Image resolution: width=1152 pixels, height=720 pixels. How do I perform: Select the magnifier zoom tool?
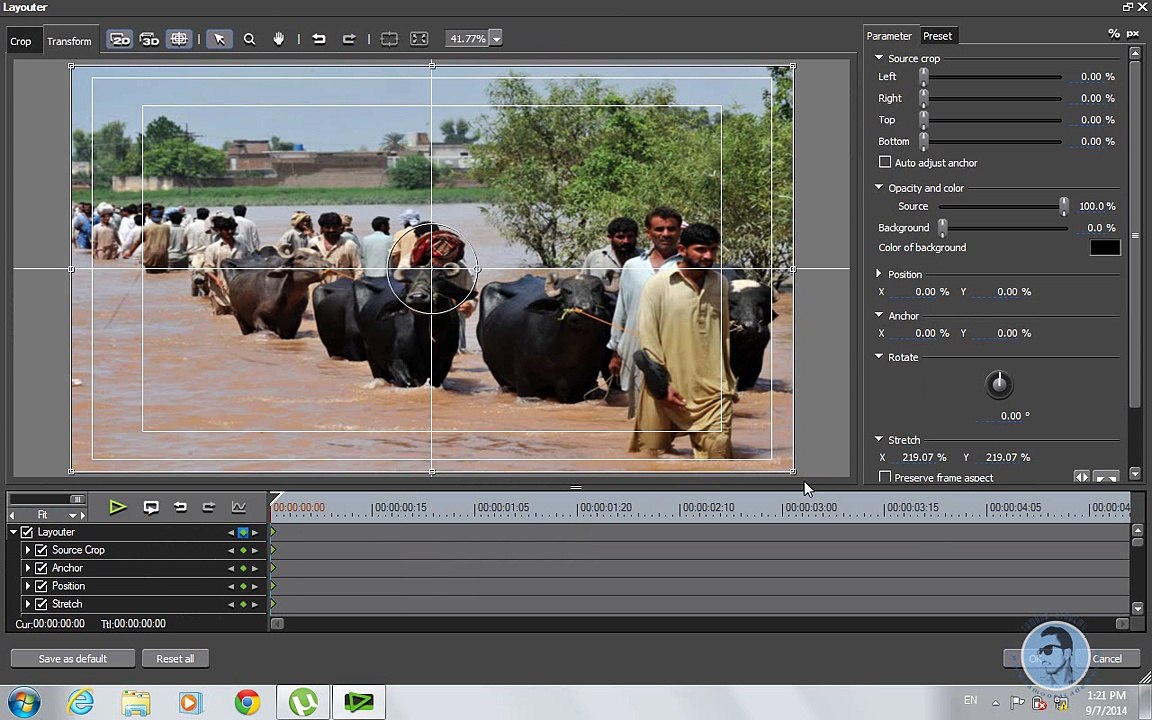(x=249, y=39)
